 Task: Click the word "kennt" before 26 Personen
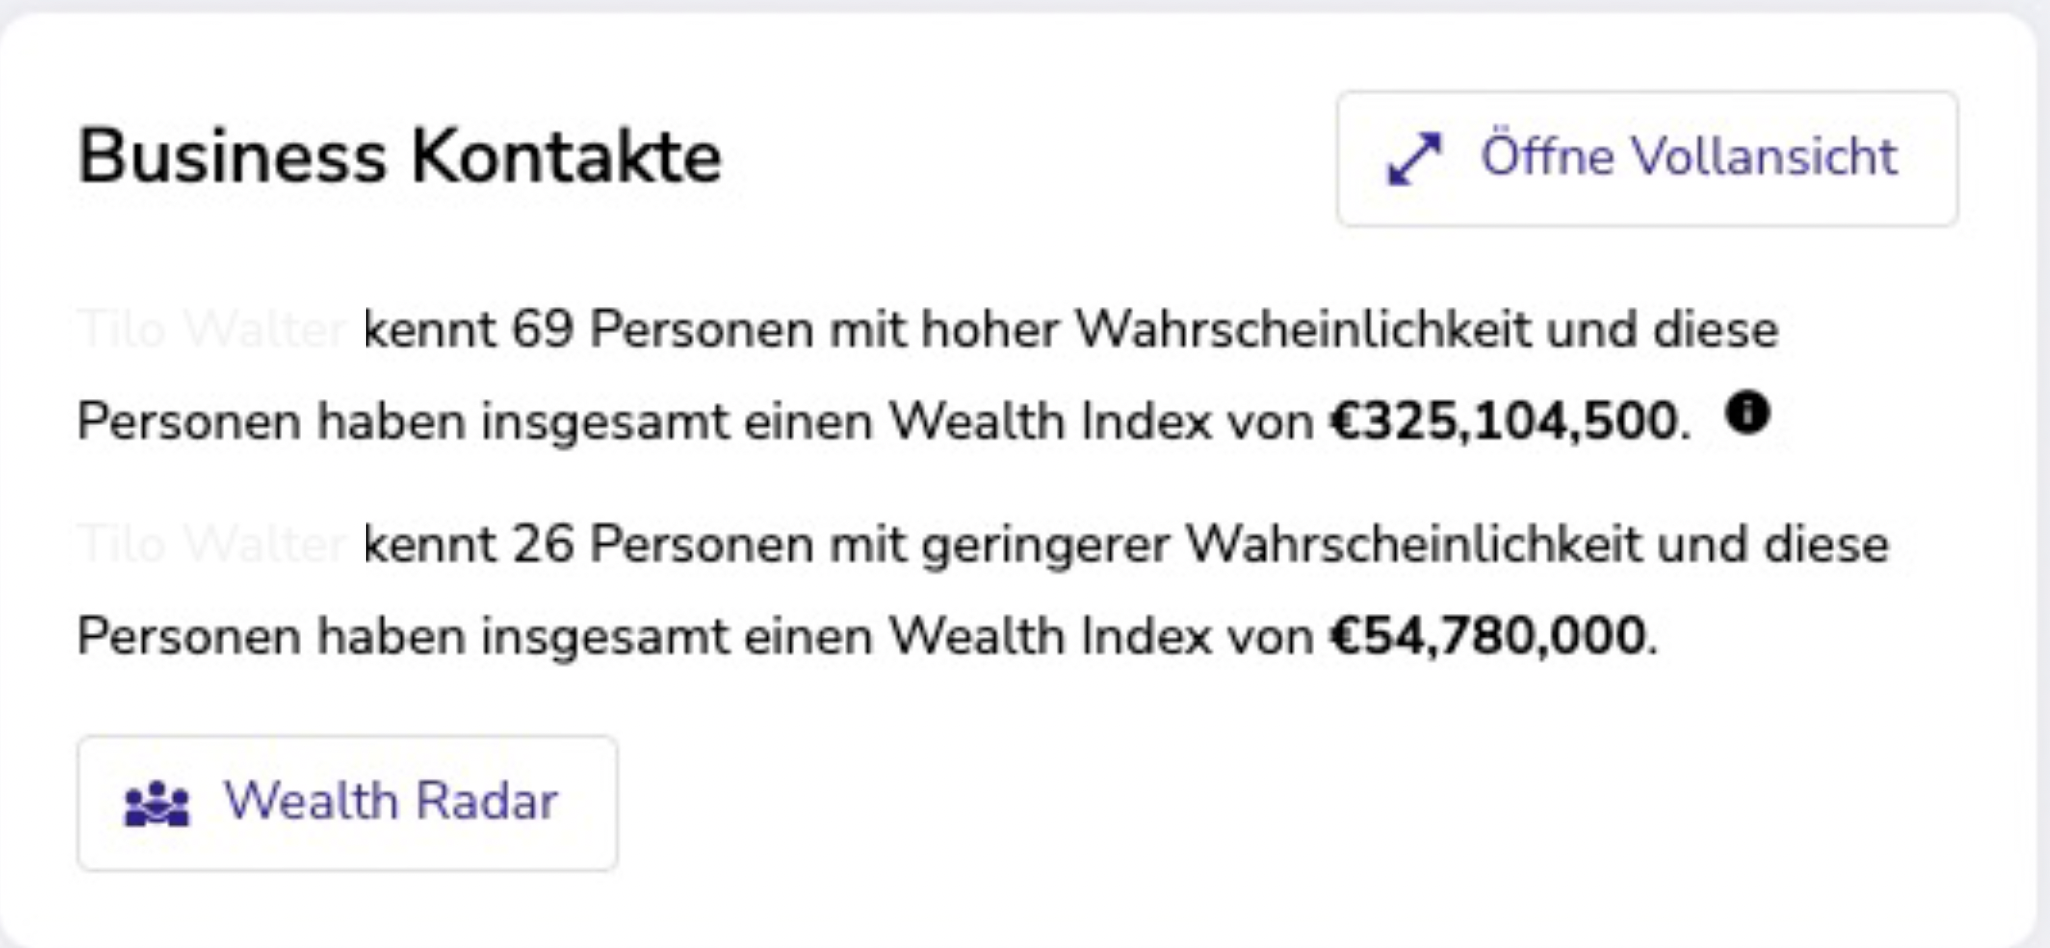pyautogui.click(x=429, y=545)
